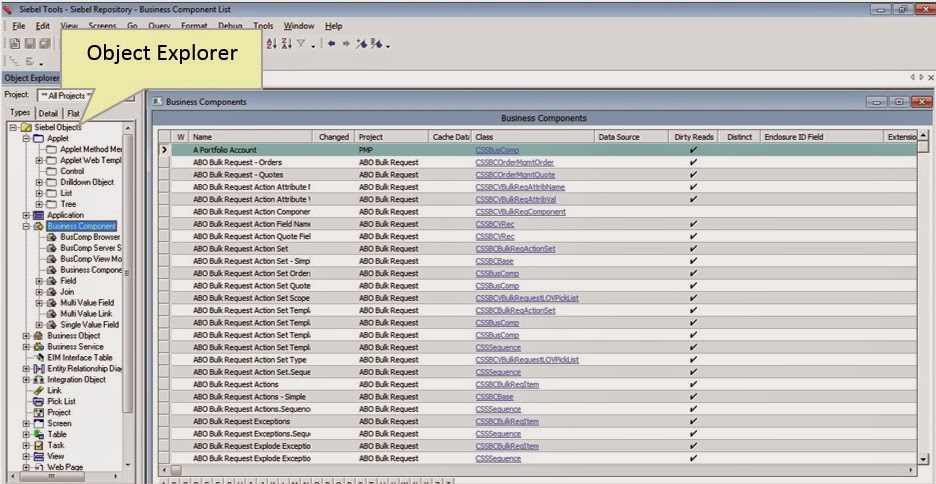The height and width of the screenshot is (484, 936).
Task: Expand the Business Object tree node
Action: point(26,335)
